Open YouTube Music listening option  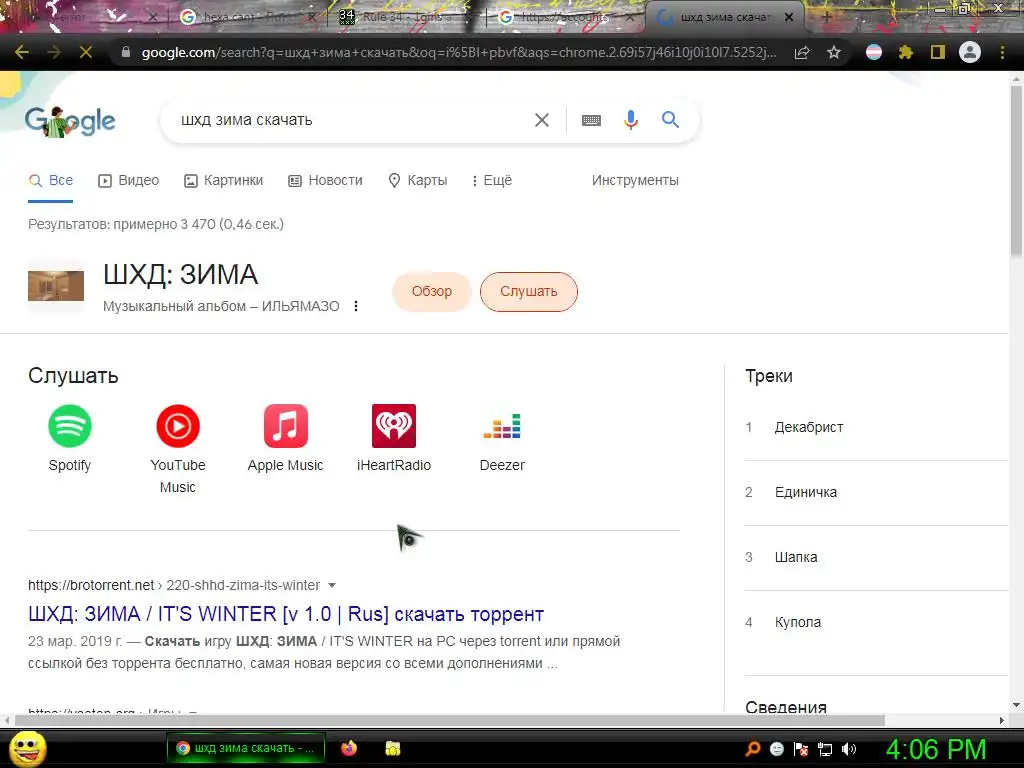tap(178, 449)
